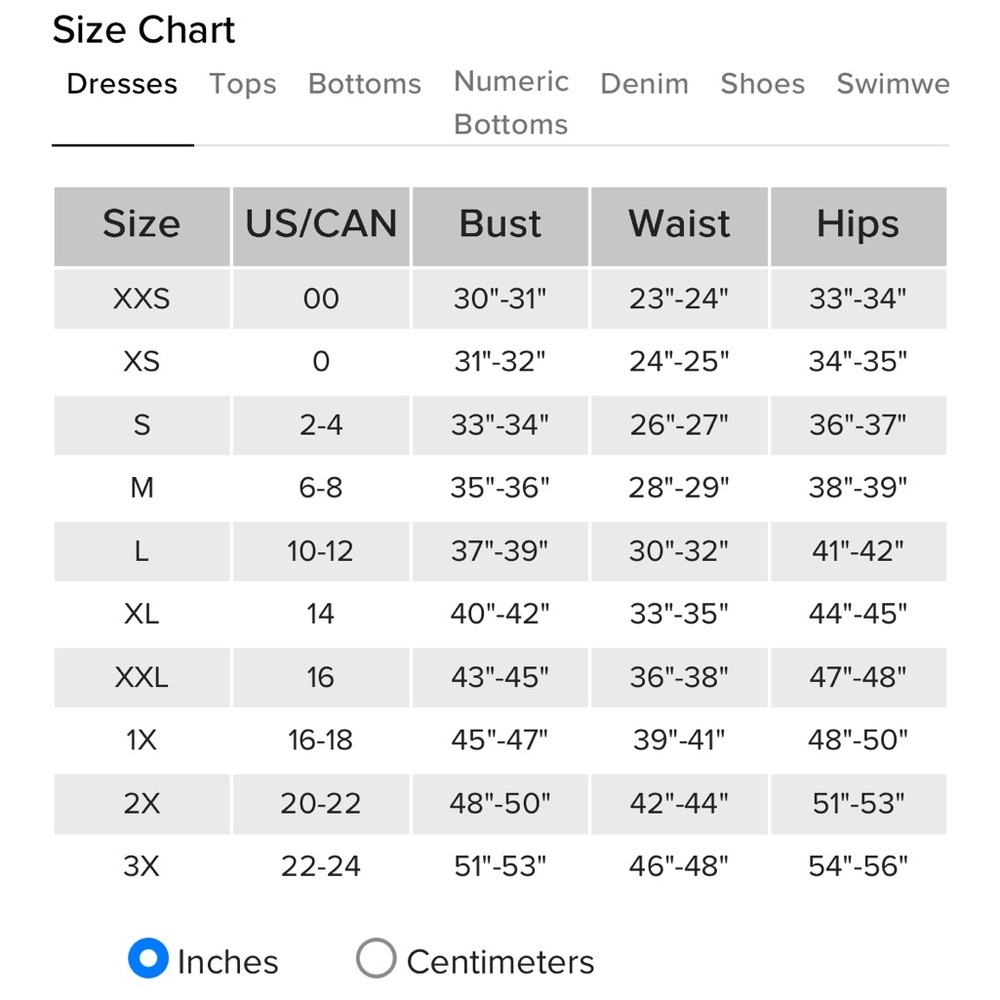Open the Denim size tab
Image resolution: width=1000 pixels, height=1000 pixels.
coord(644,84)
